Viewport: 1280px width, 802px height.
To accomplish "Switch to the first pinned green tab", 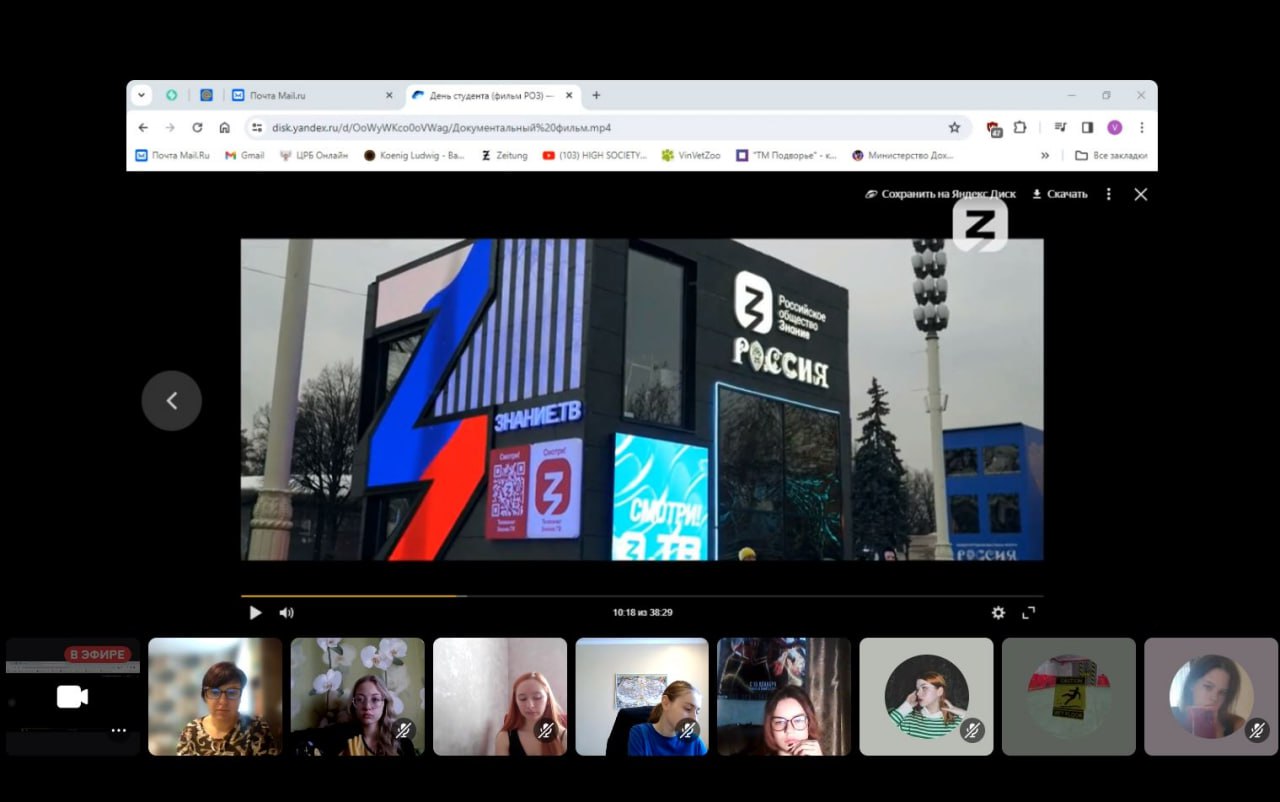I will 171,95.
